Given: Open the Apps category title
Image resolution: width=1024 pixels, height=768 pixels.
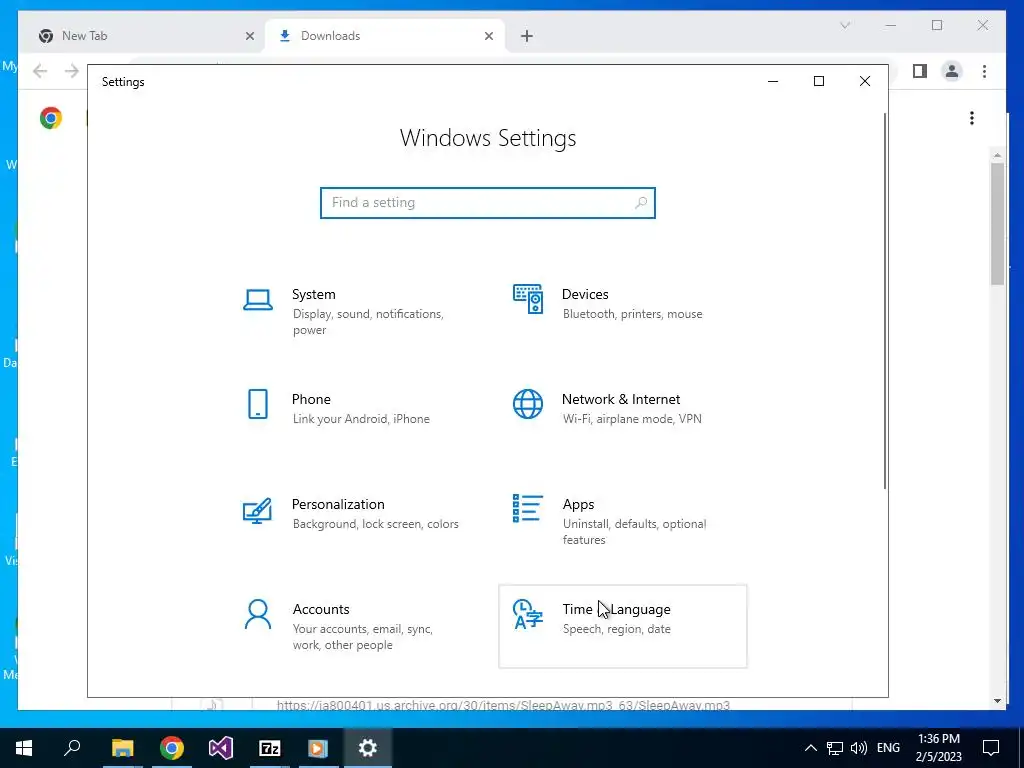Looking at the screenshot, I should 579,504.
